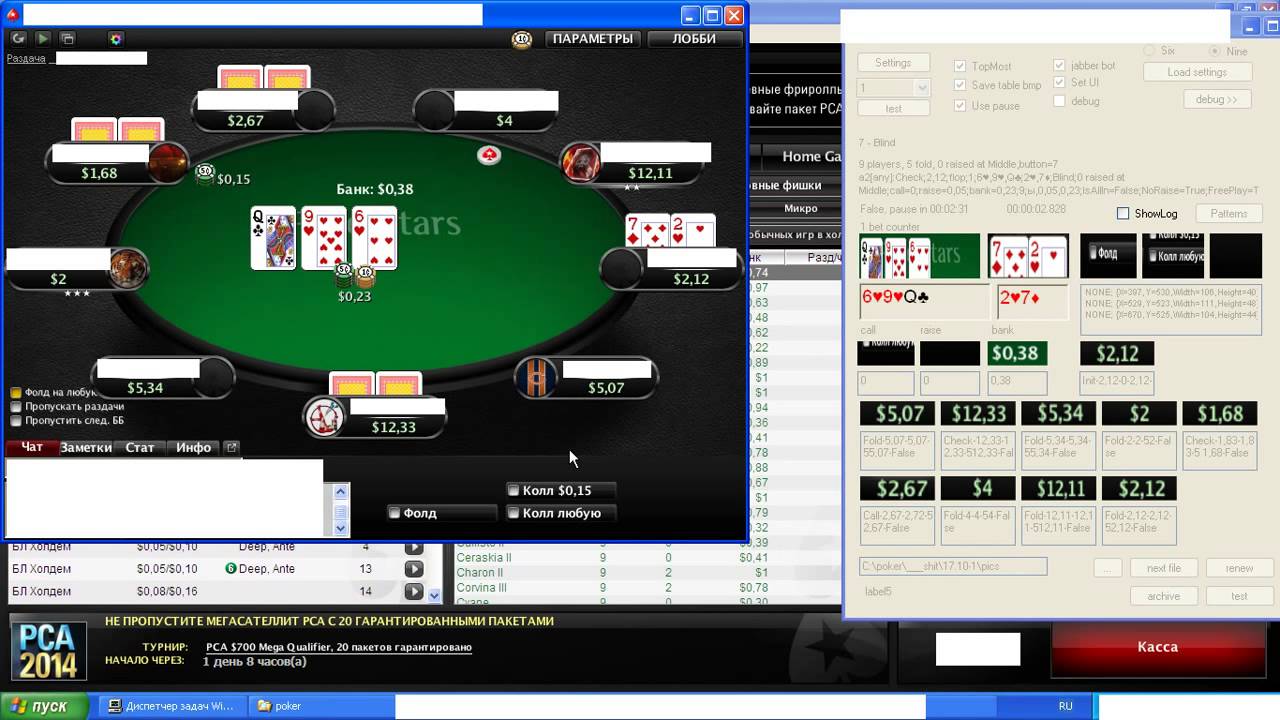Click the chip icon beside ПАРАМЕТРЫ
The width and height of the screenshot is (1280, 720).
(521, 39)
